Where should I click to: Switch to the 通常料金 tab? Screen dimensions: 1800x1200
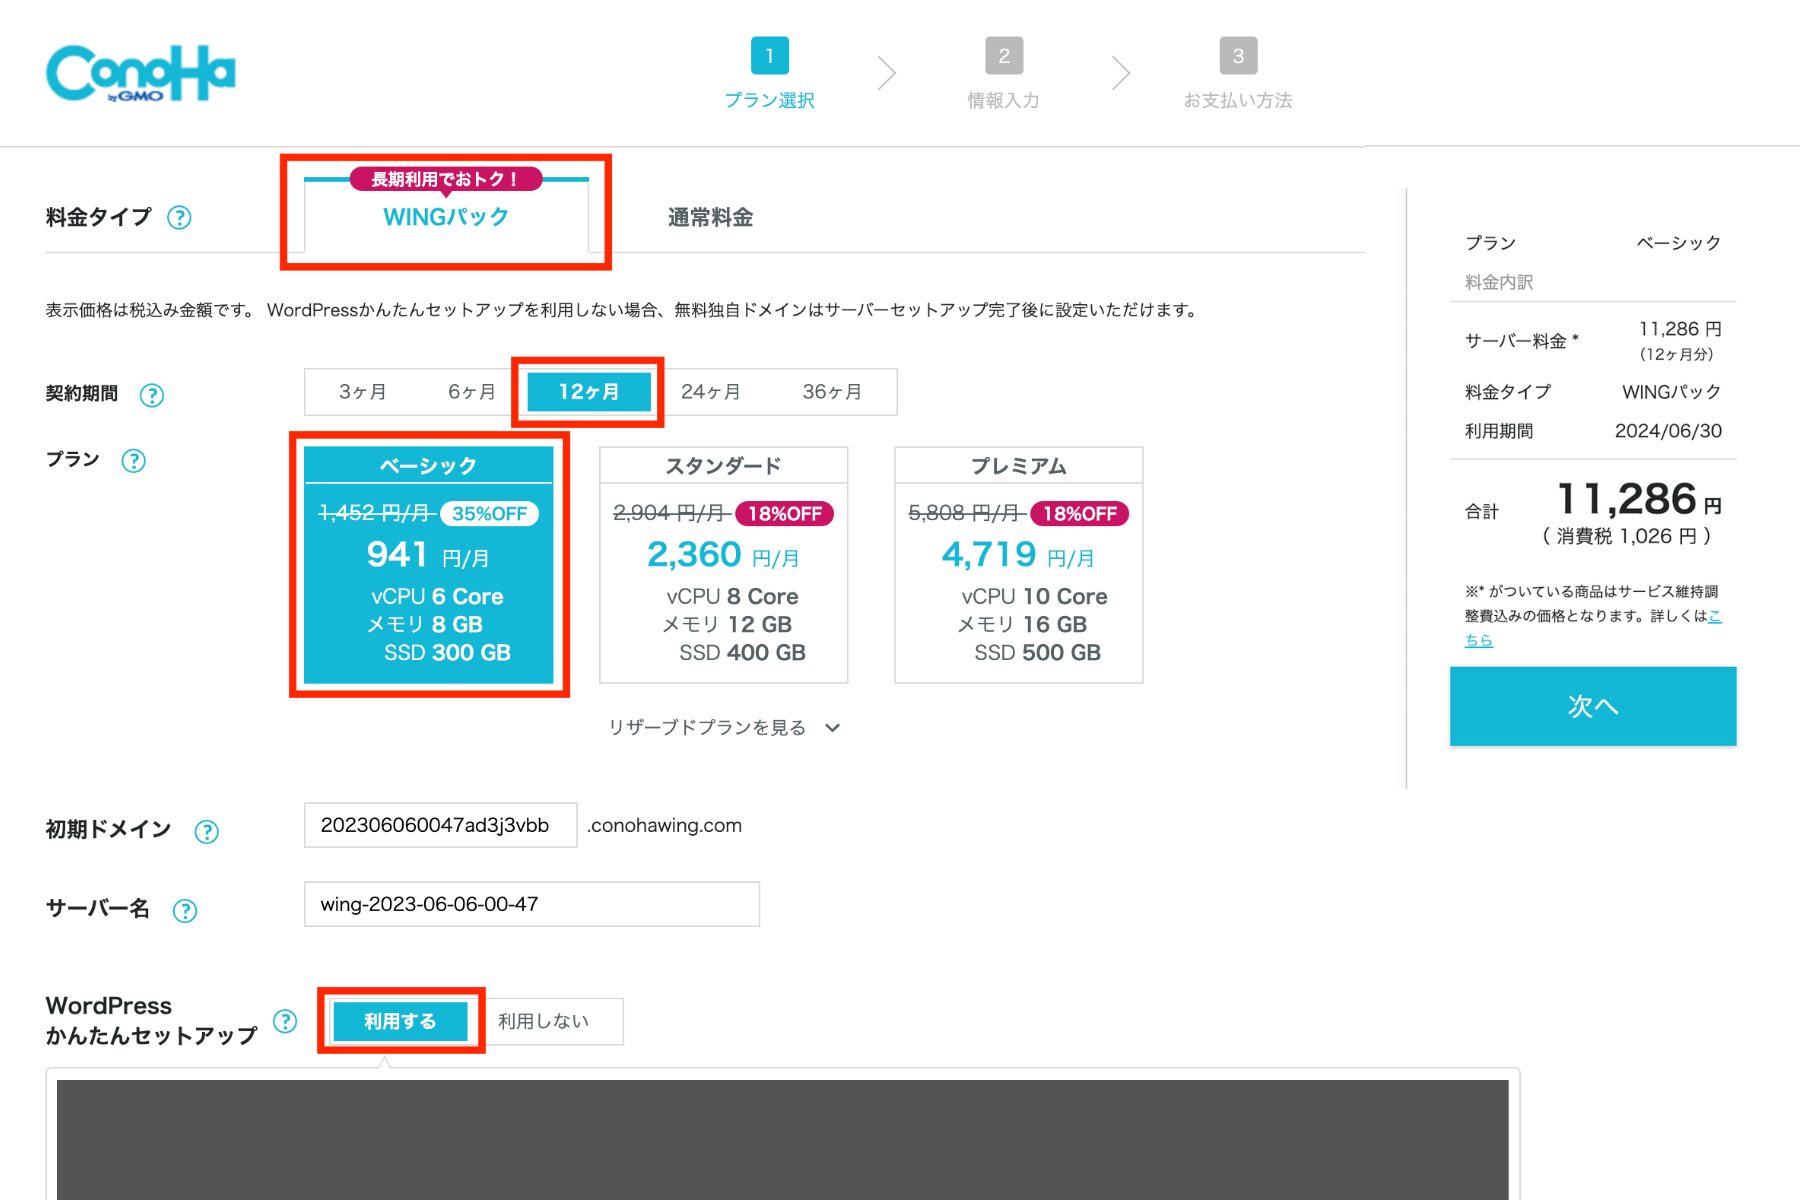coord(710,217)
